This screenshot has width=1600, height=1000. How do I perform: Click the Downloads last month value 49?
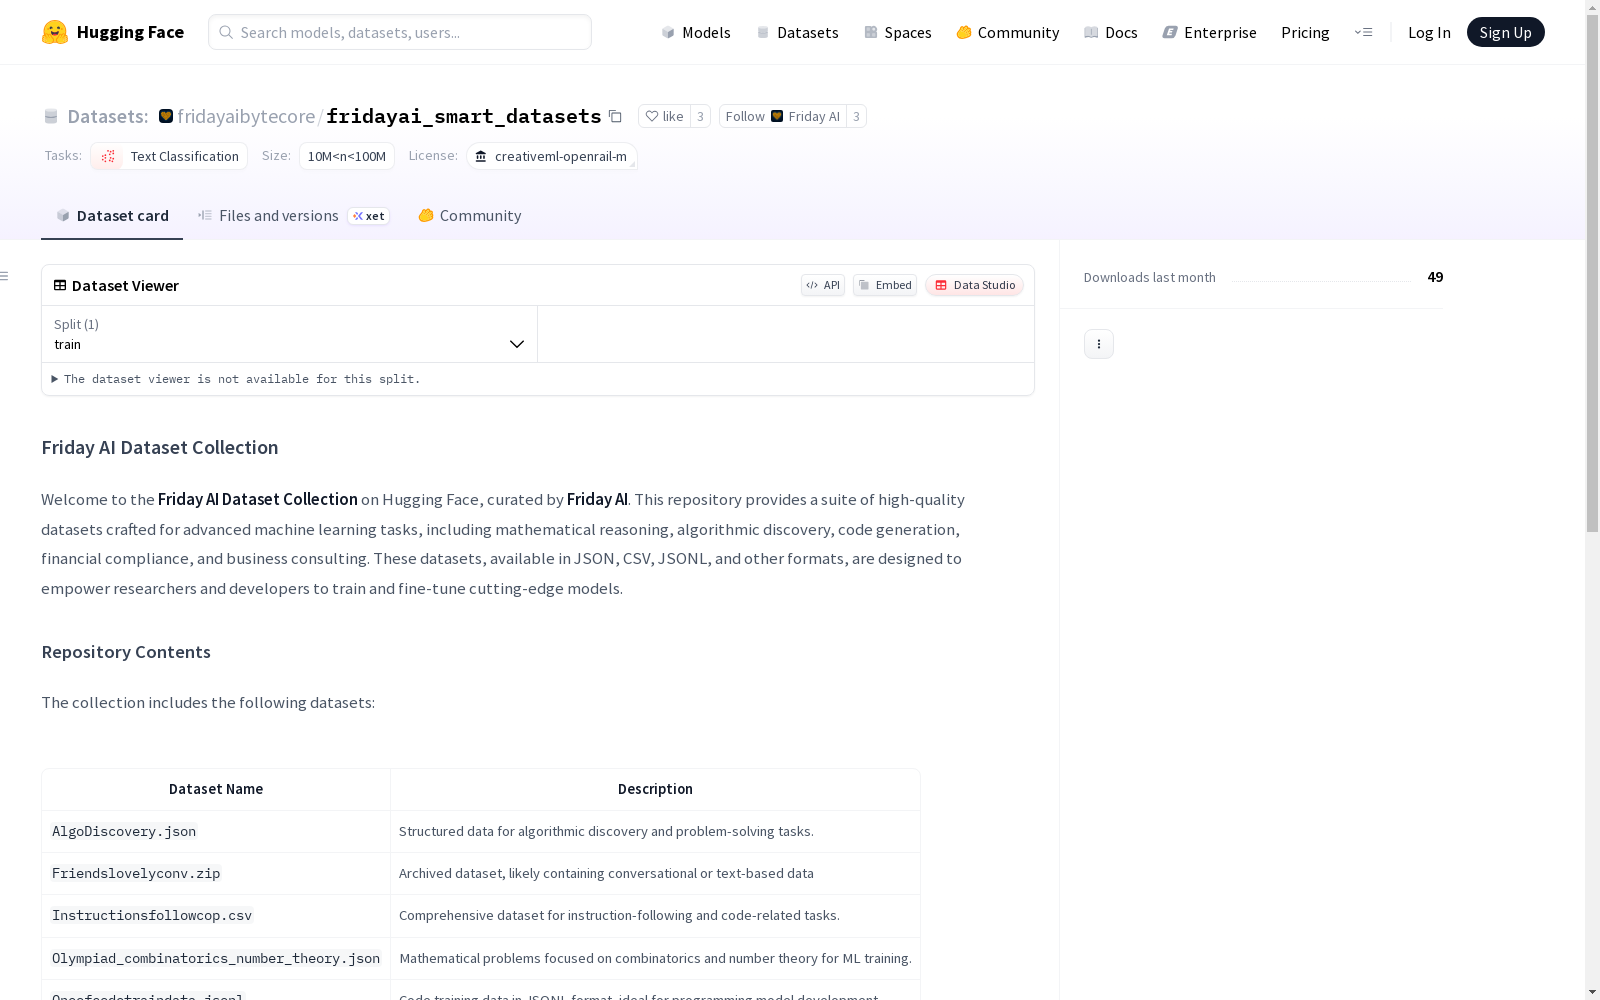click(1435, 277)
